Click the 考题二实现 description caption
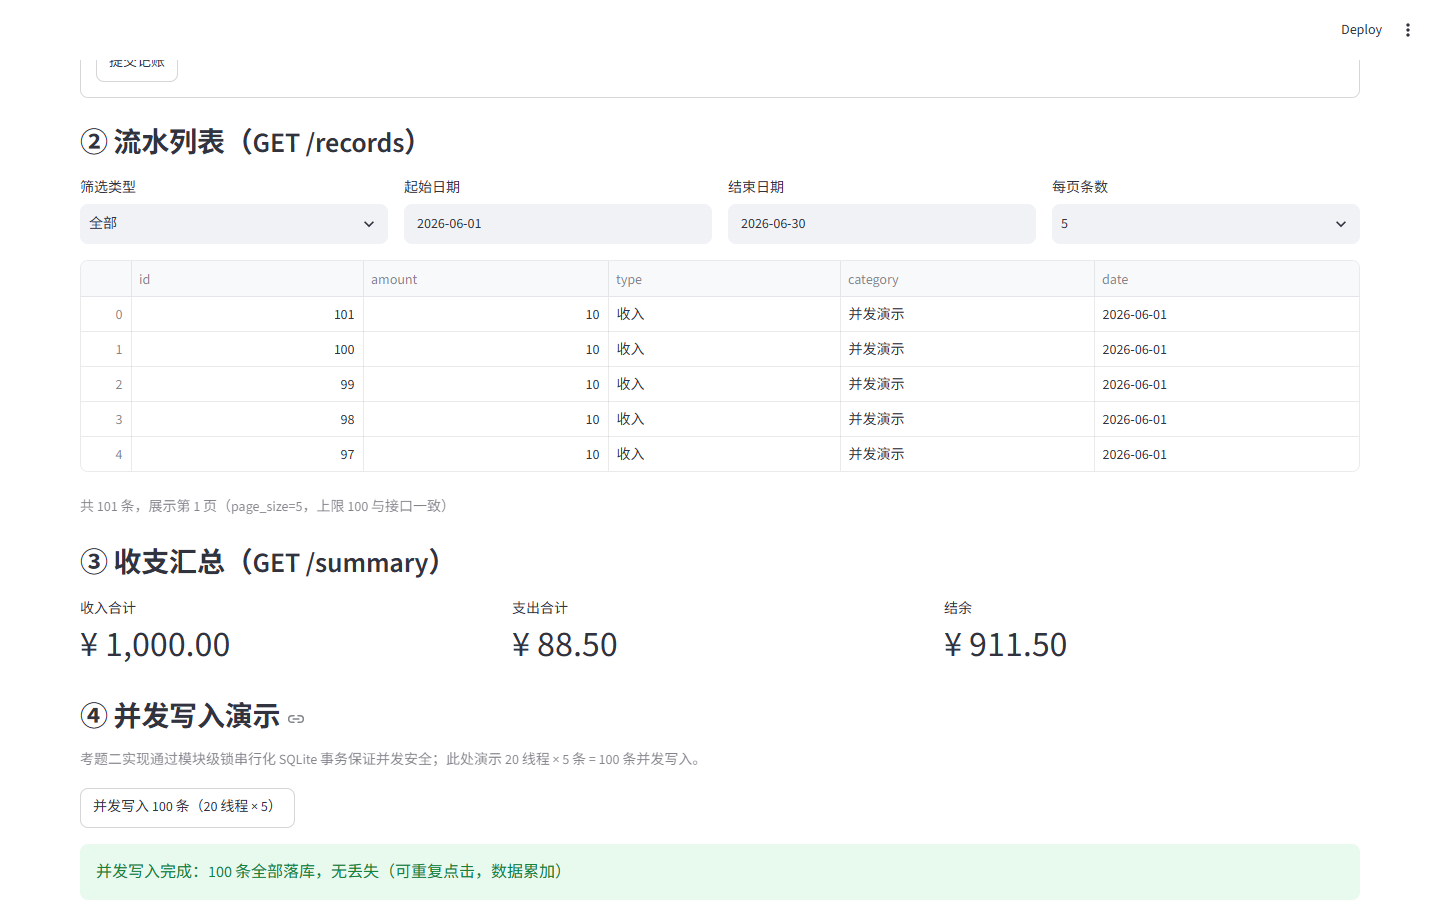Viewport: 1440px width, 920px height. [x=393, y=759]
